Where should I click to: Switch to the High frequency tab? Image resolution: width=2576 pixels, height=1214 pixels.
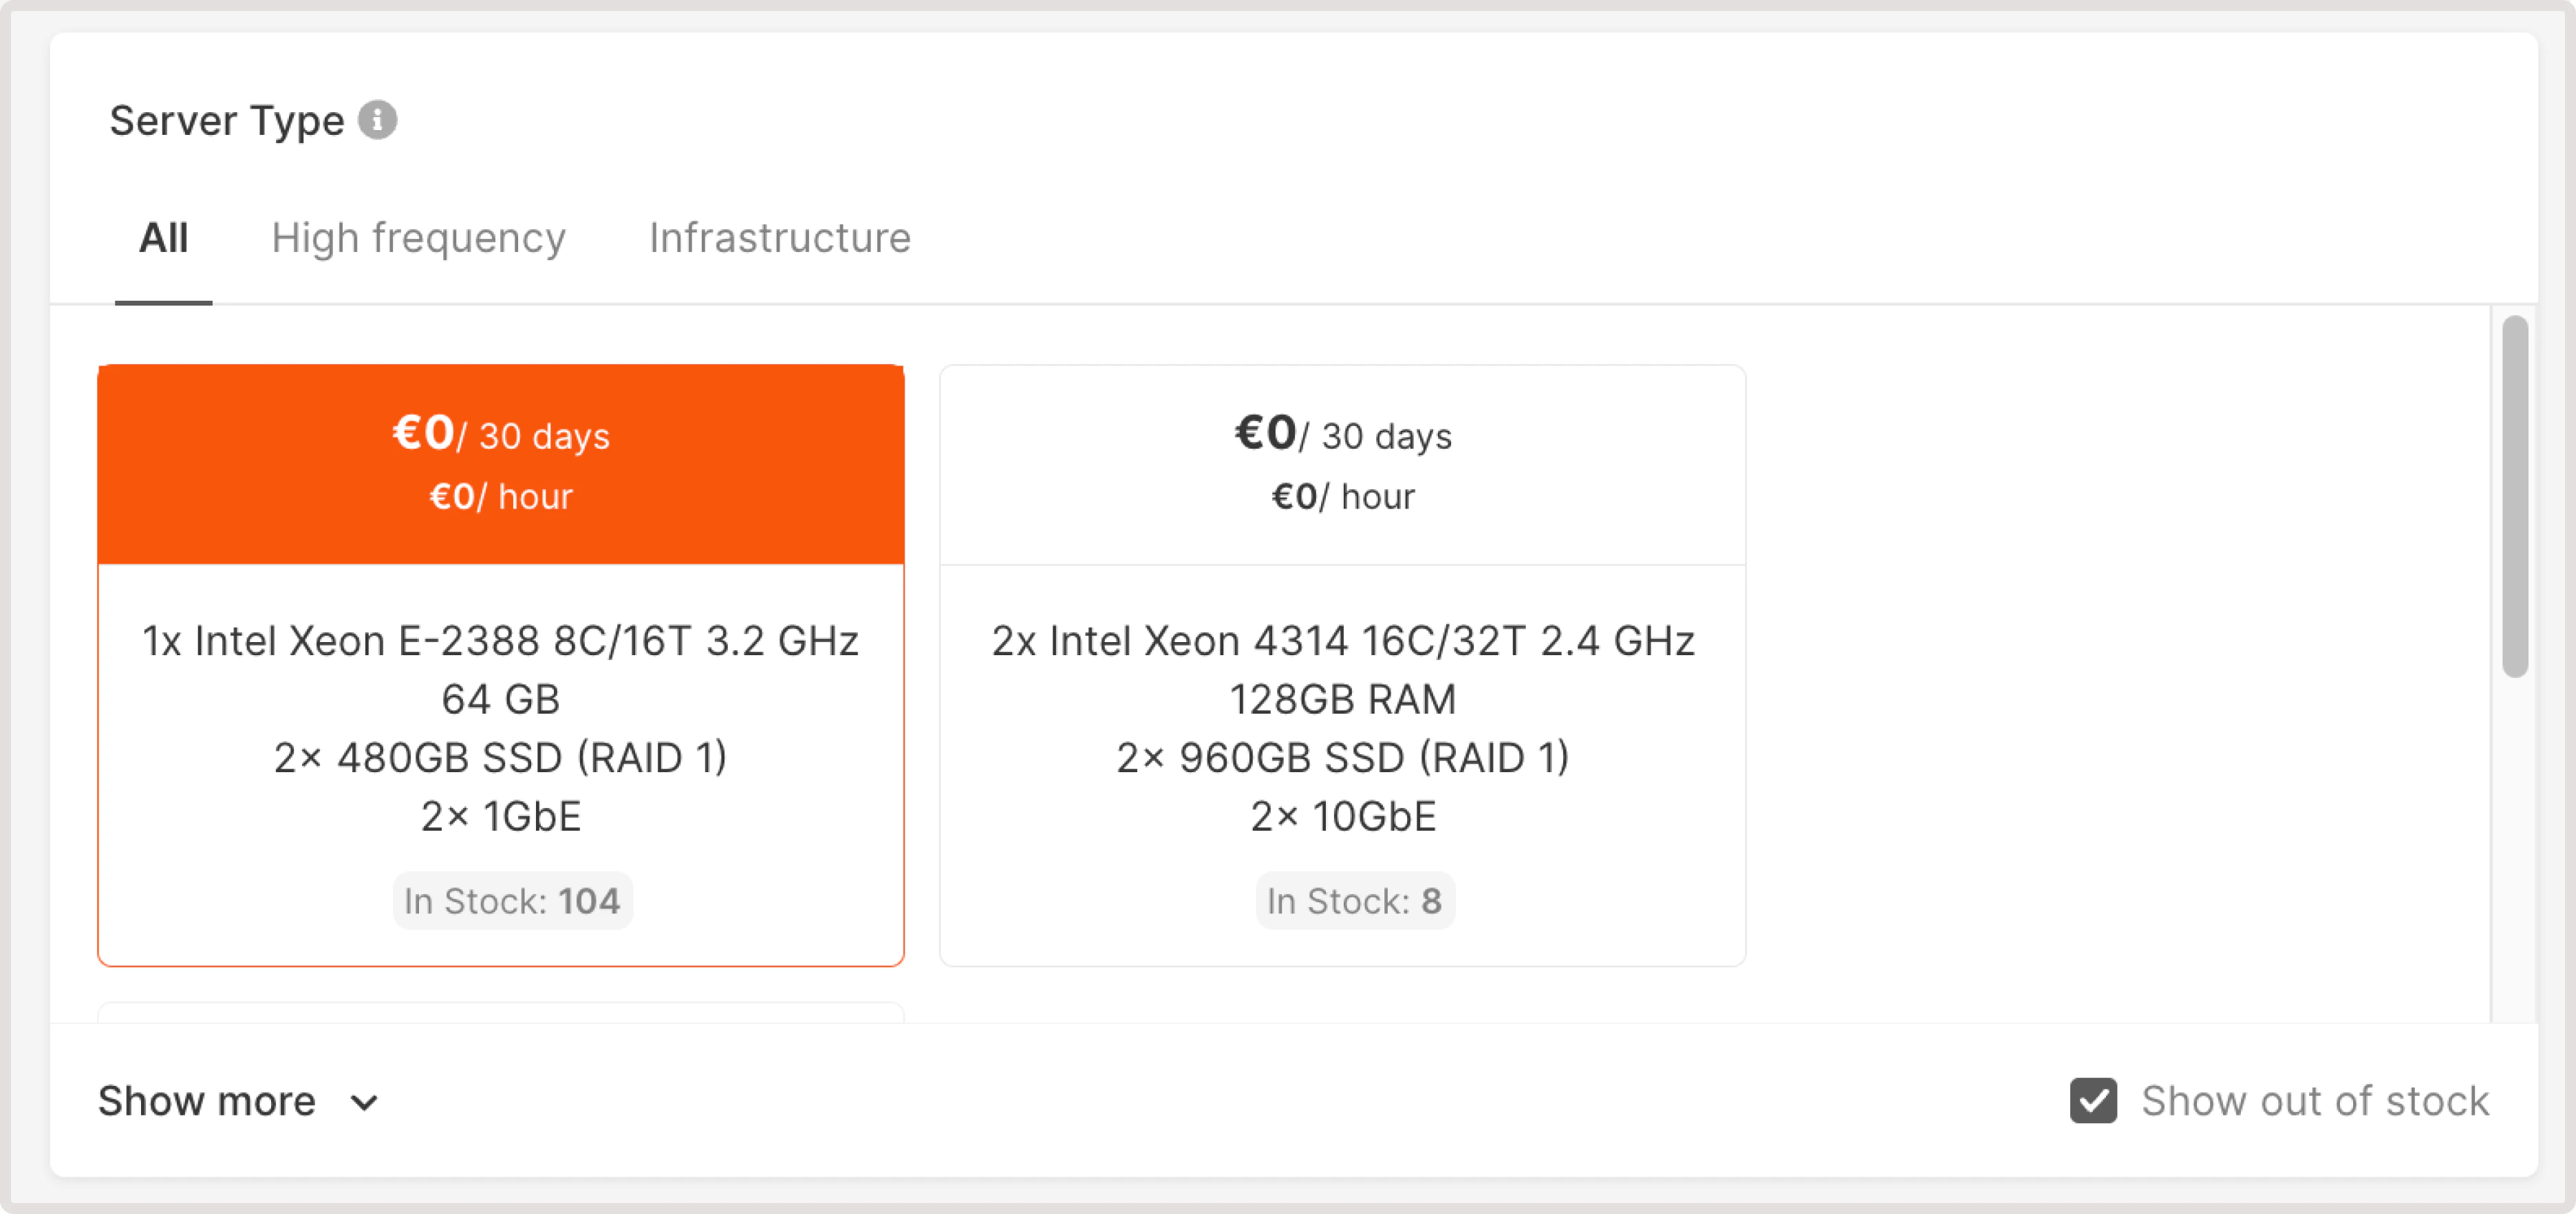pyautogui.click(x=419, y=238)
